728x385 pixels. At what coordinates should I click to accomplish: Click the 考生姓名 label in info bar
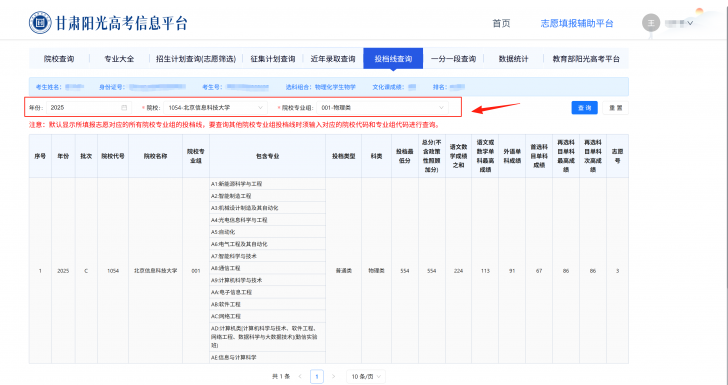[x=49, y=87]
